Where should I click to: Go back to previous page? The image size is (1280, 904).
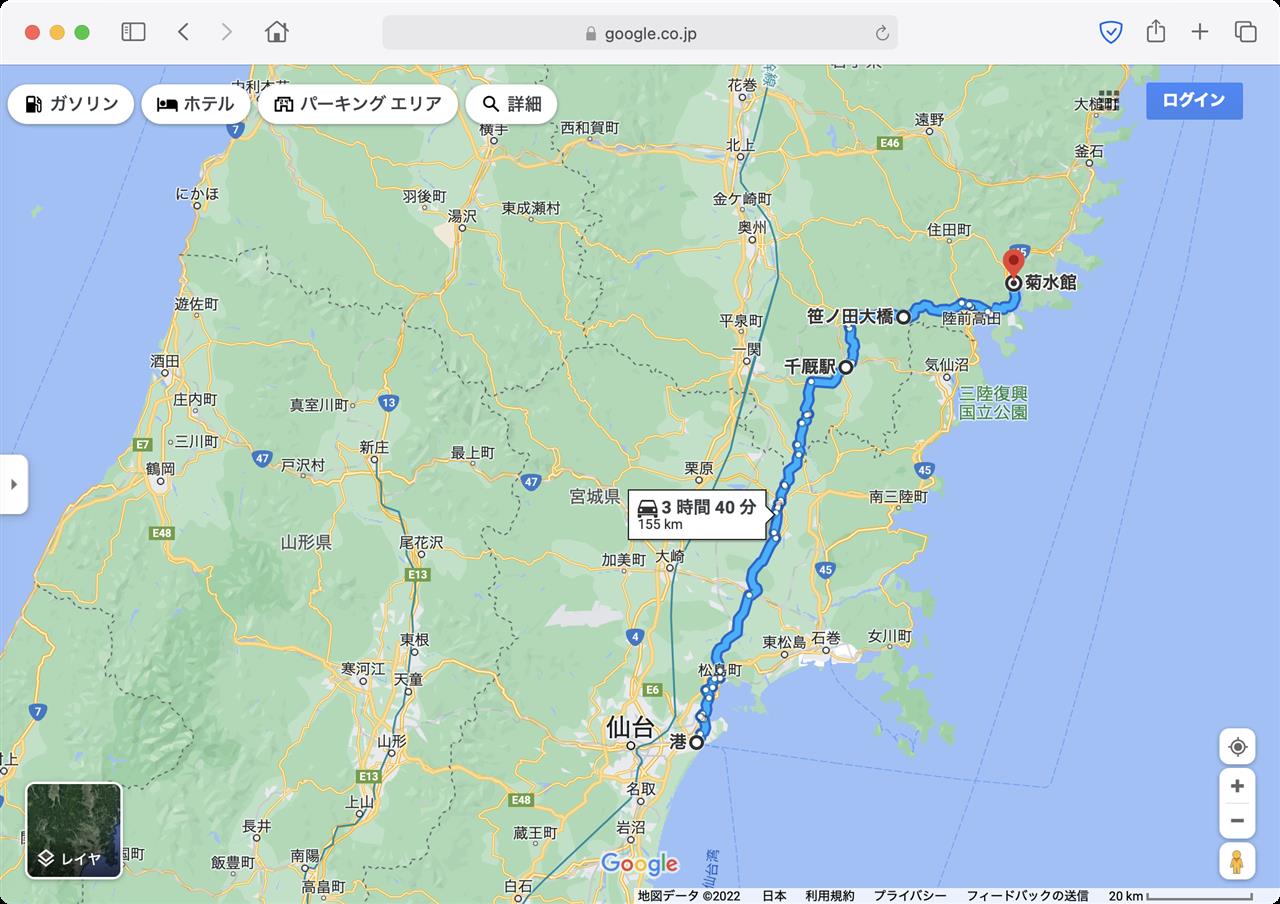point(183,32)
